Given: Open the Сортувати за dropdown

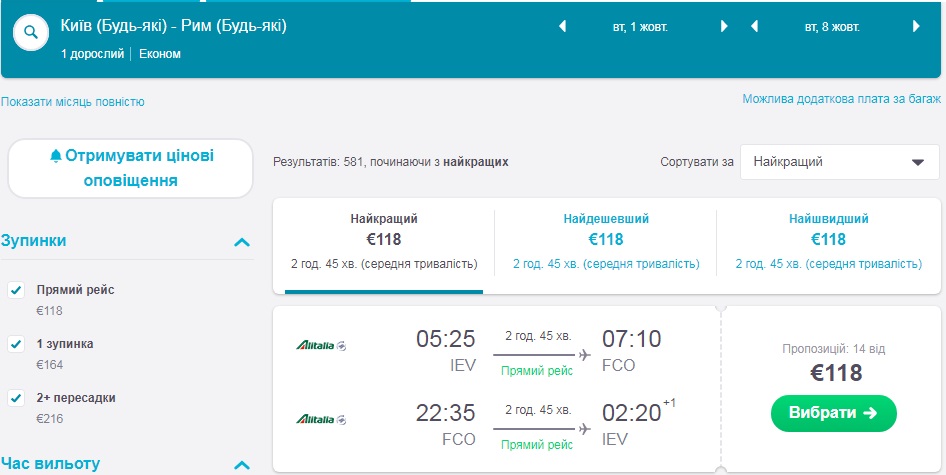Looking at the screenshot, I should pos(839,162).
